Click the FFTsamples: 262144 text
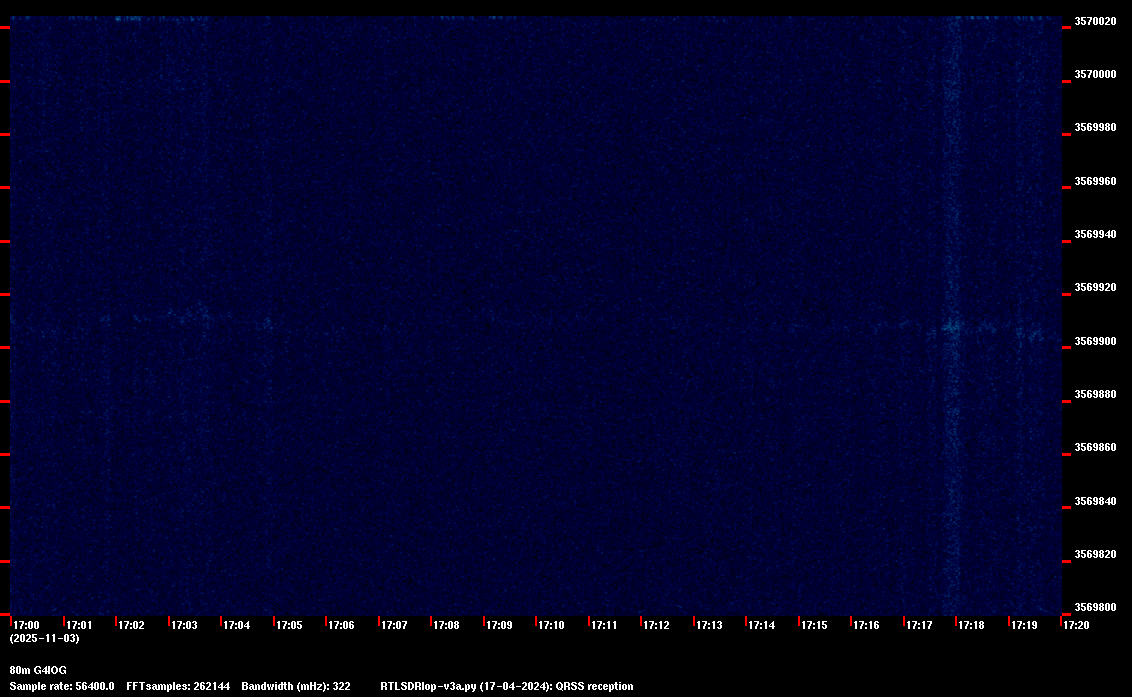1132x697 pixels. [178, 686]
